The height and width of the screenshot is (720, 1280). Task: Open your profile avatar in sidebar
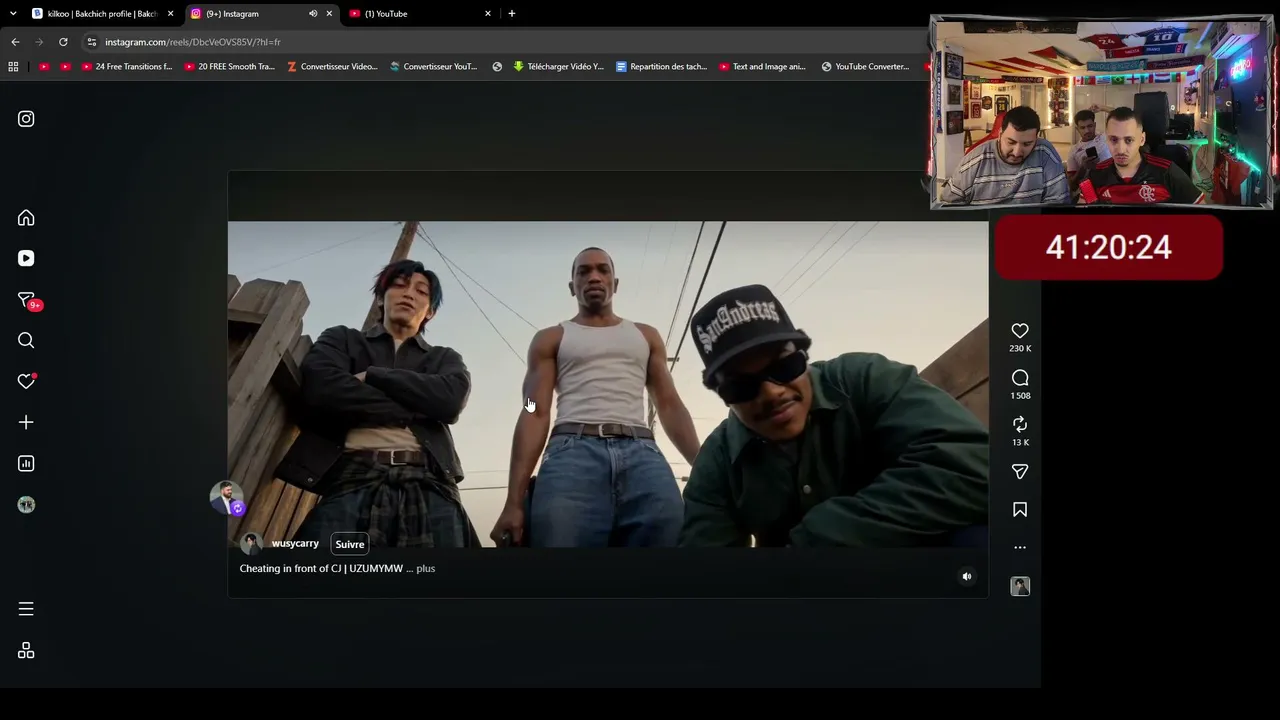pyautogui.click(x=26, y=505)
